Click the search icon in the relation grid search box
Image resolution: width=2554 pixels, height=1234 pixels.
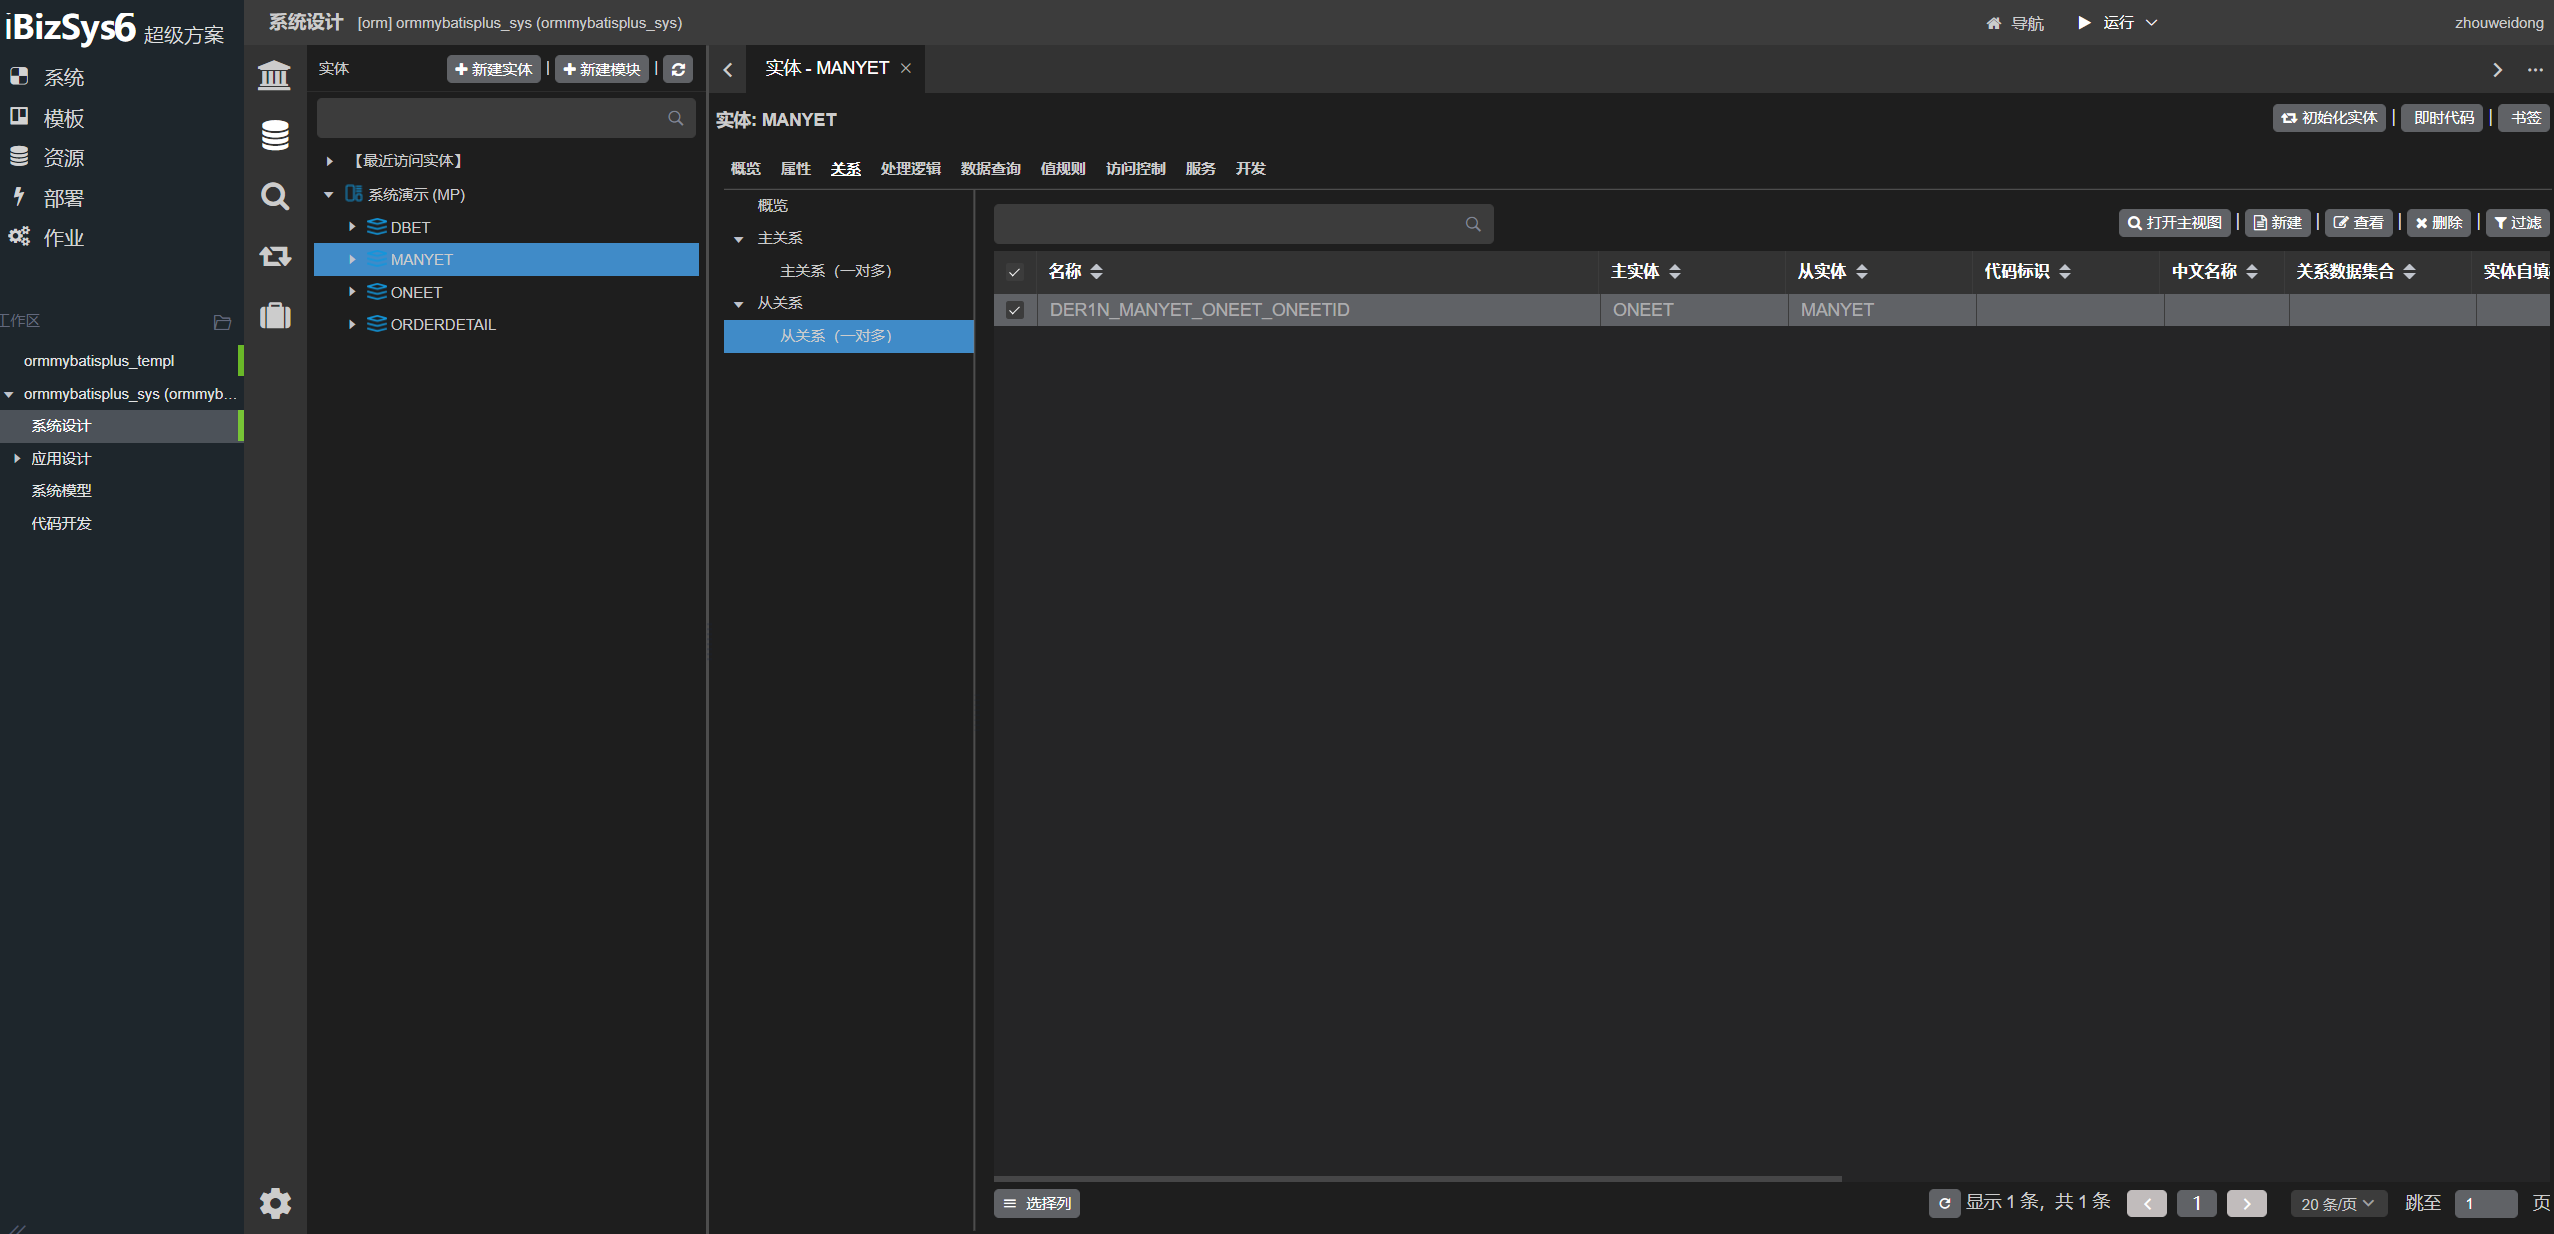click(x=1473, y=224)
